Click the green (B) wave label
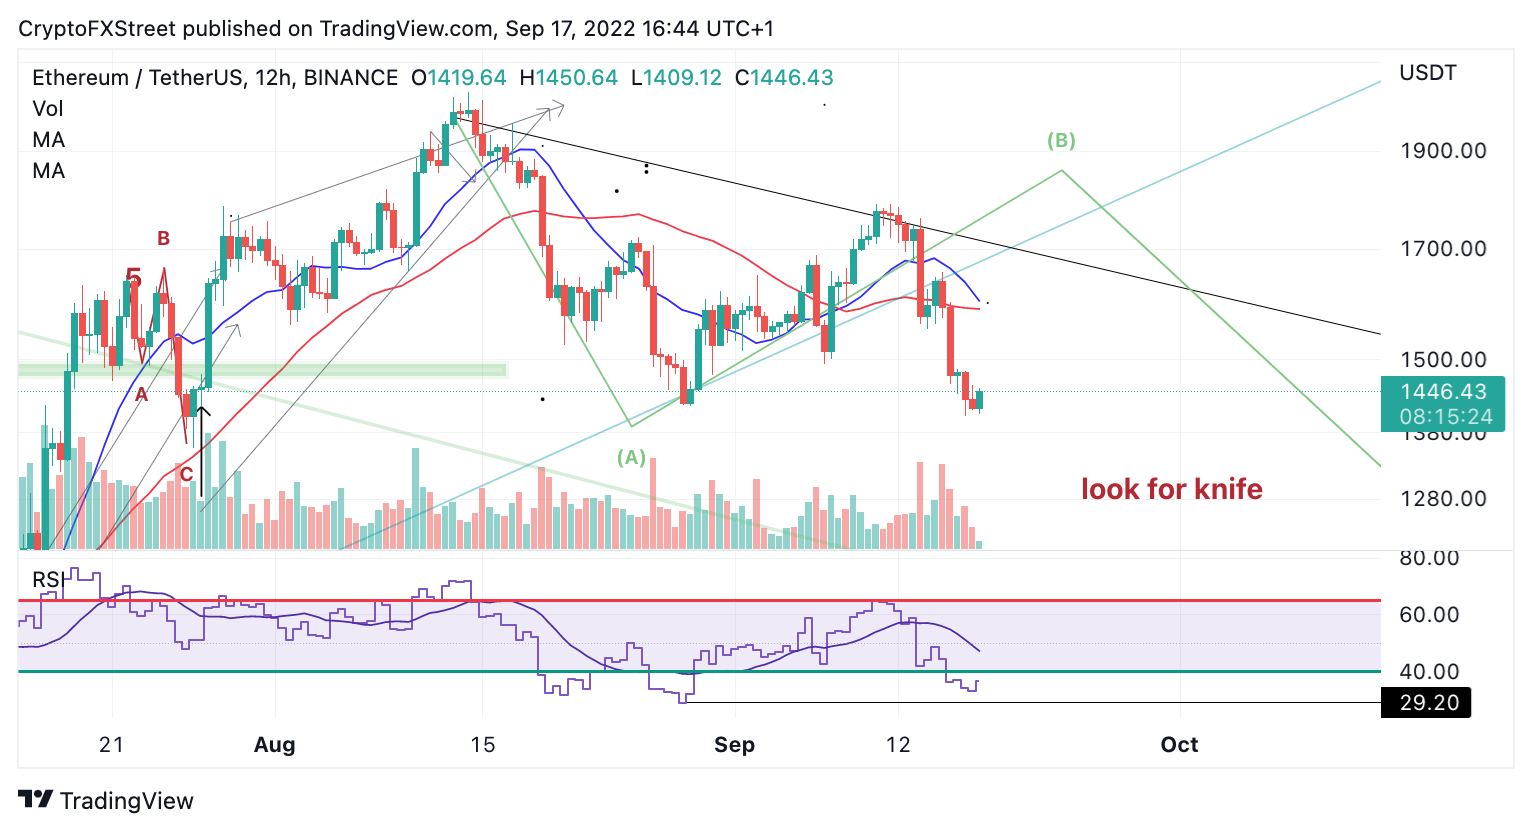 1061,140
